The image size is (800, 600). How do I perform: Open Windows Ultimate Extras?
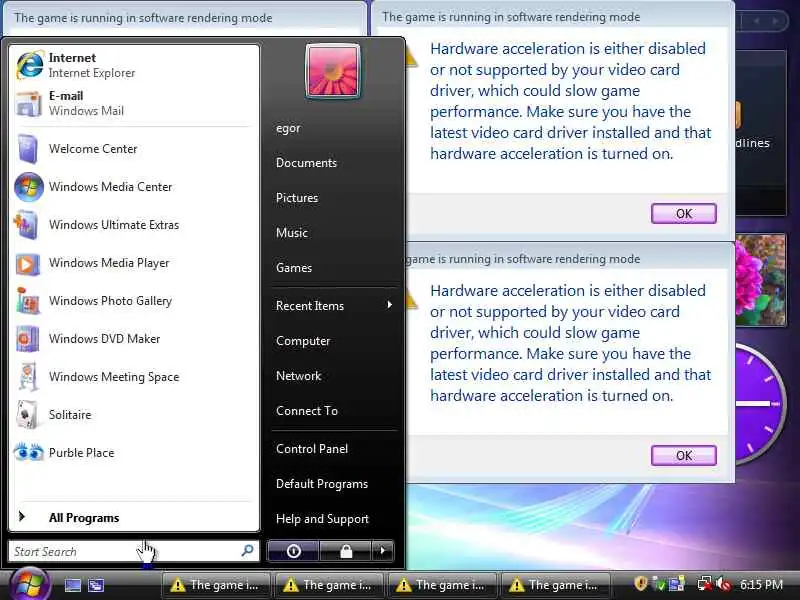coord(134,224)
